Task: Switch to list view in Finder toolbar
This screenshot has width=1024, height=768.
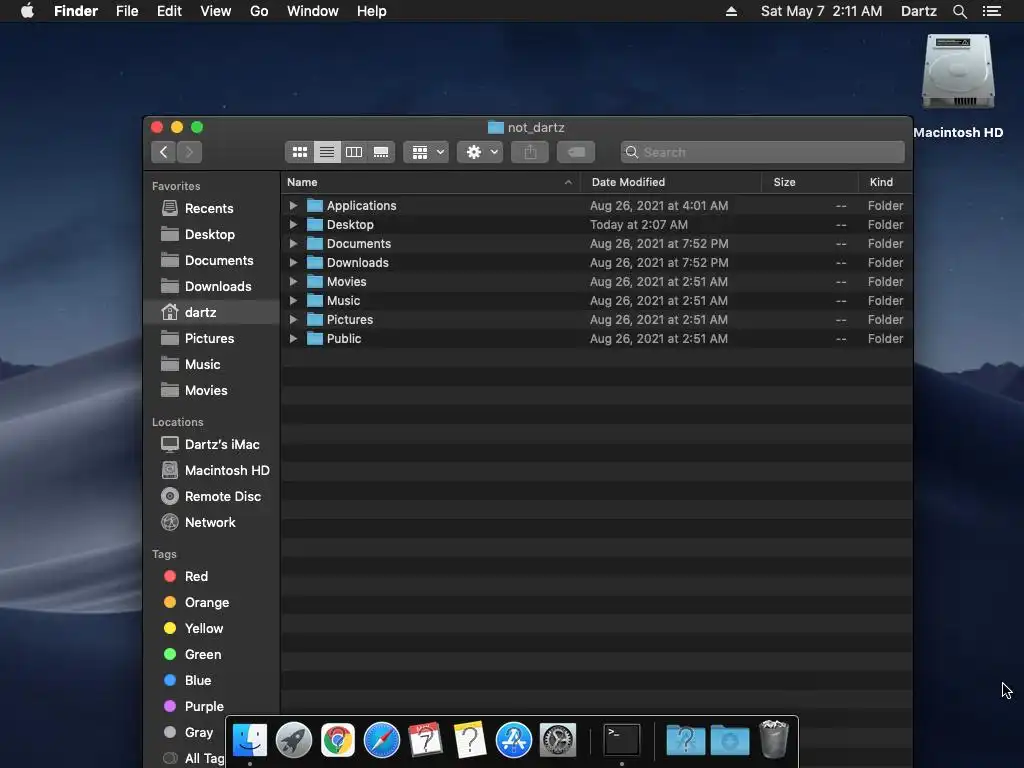Action: tap(327, 152)
